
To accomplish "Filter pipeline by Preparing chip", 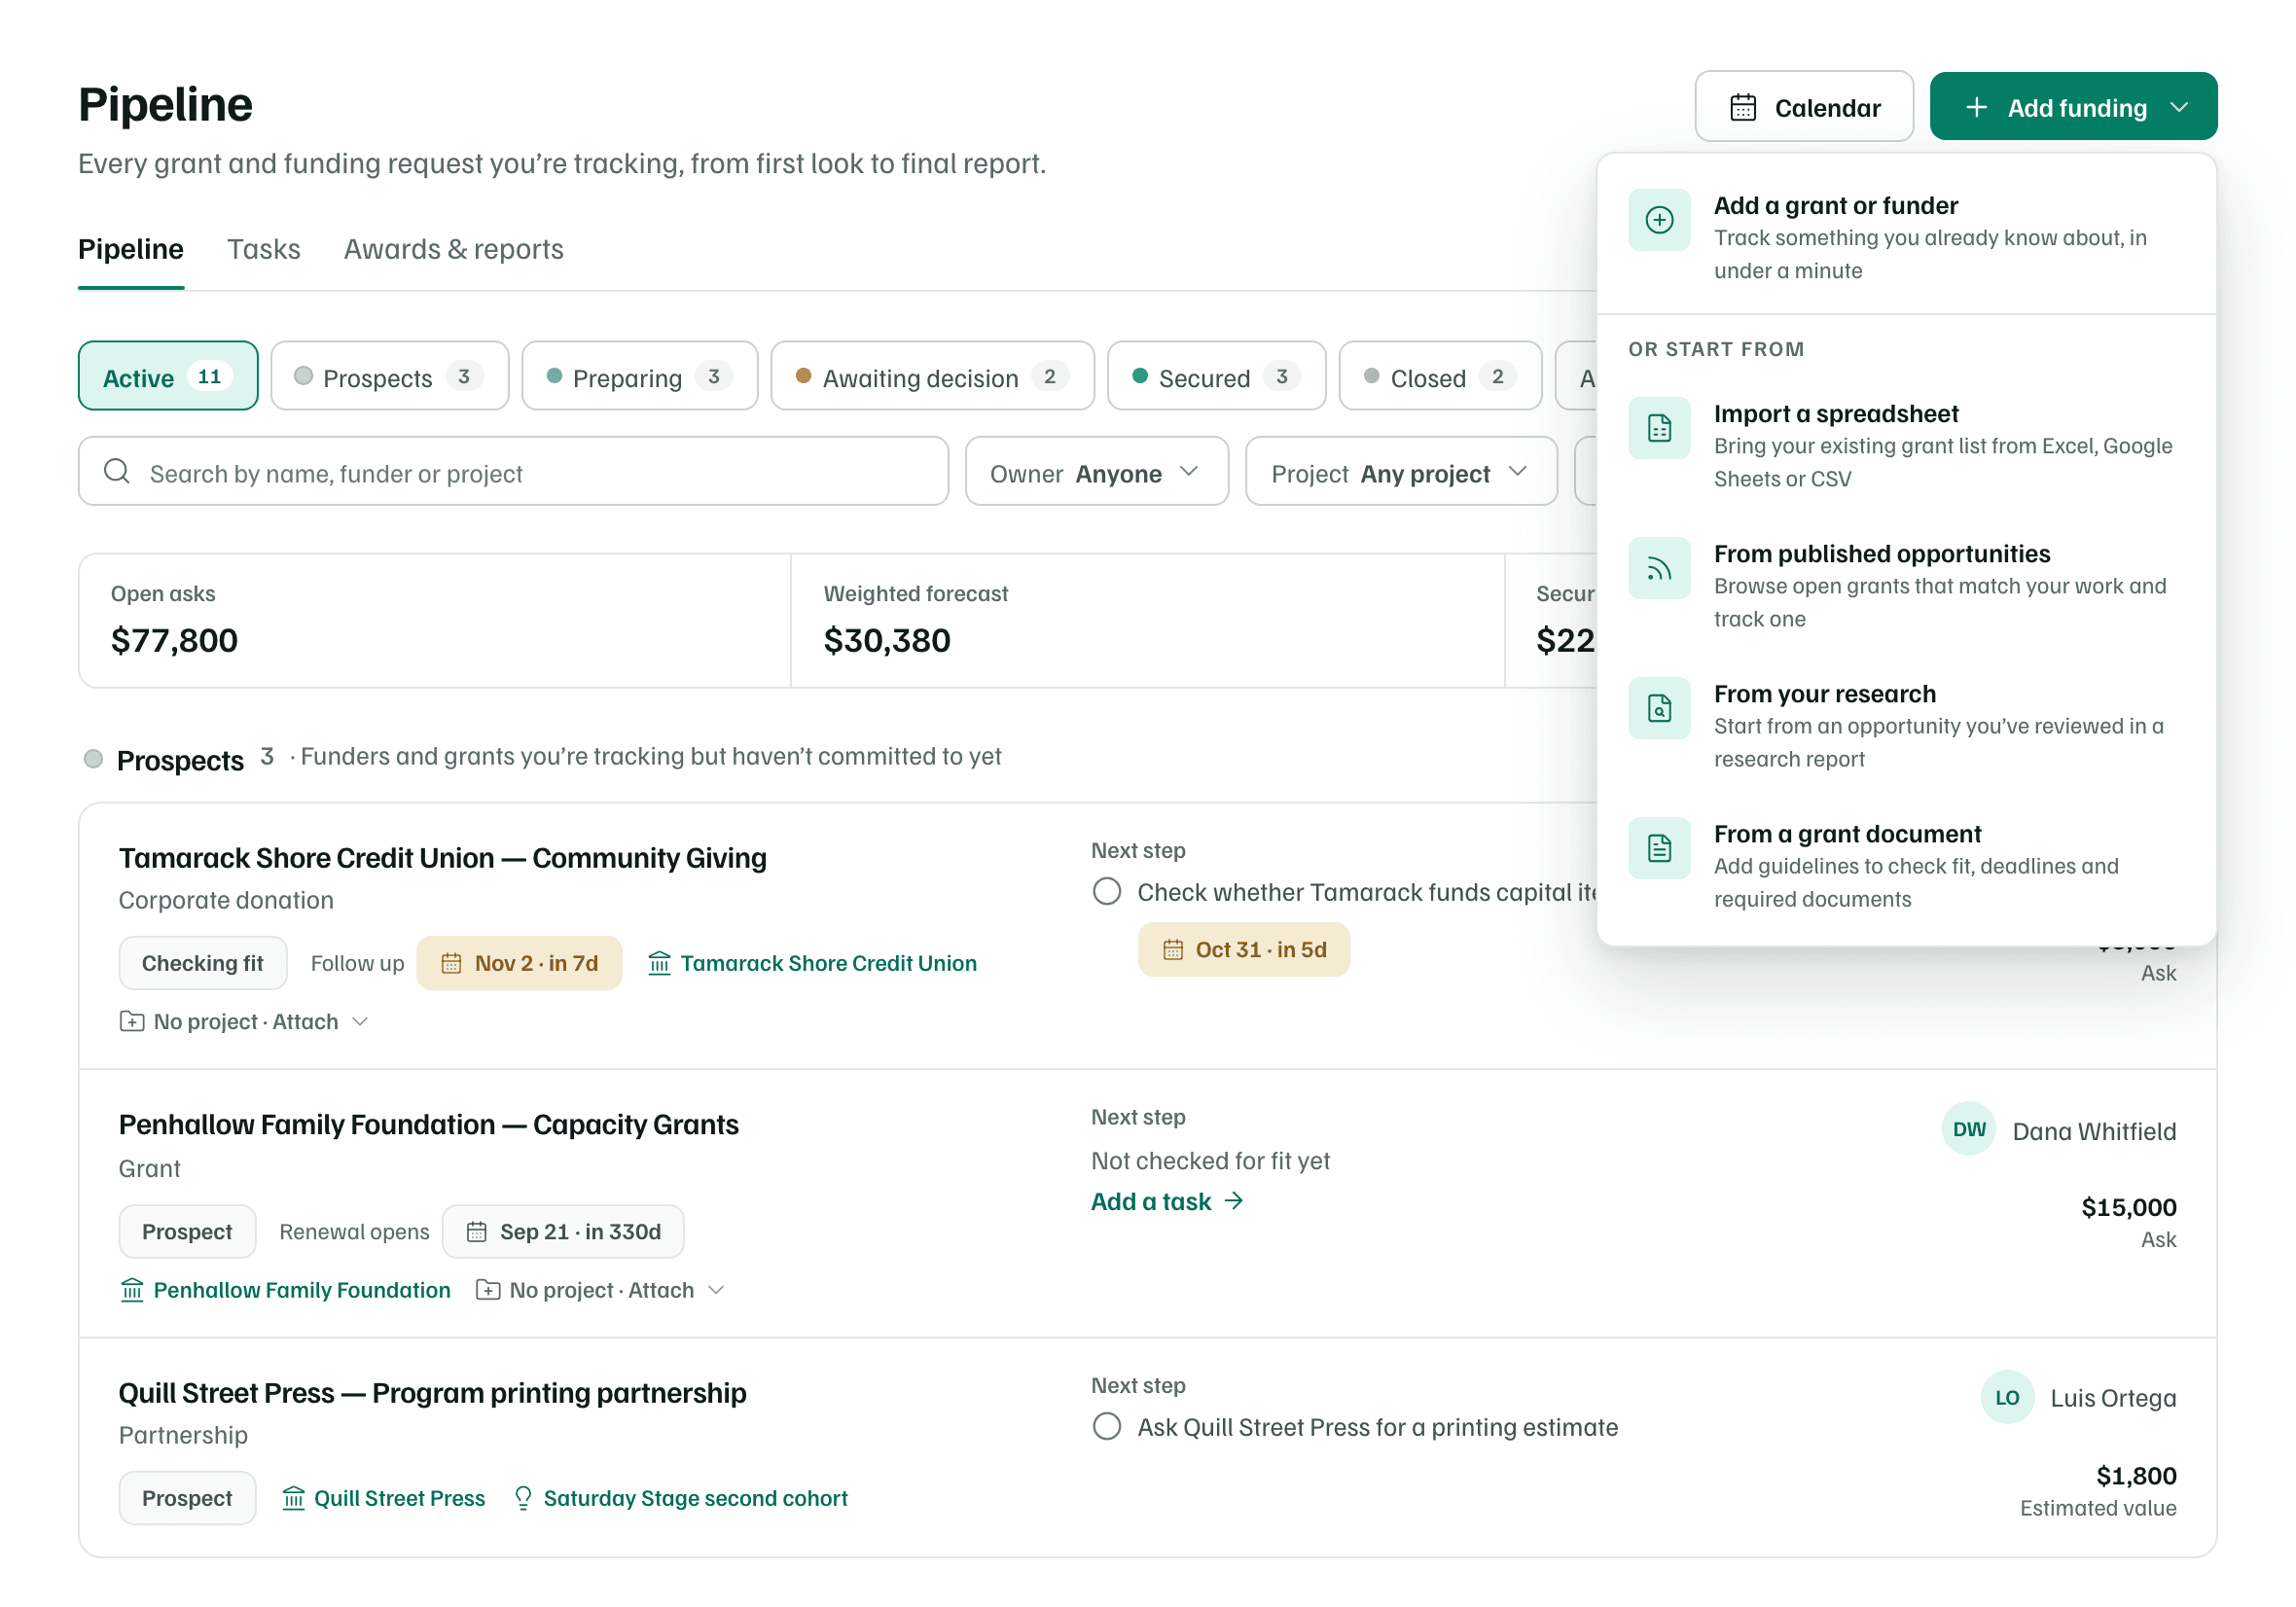I will pyautogui.click(x=640, y=376).
